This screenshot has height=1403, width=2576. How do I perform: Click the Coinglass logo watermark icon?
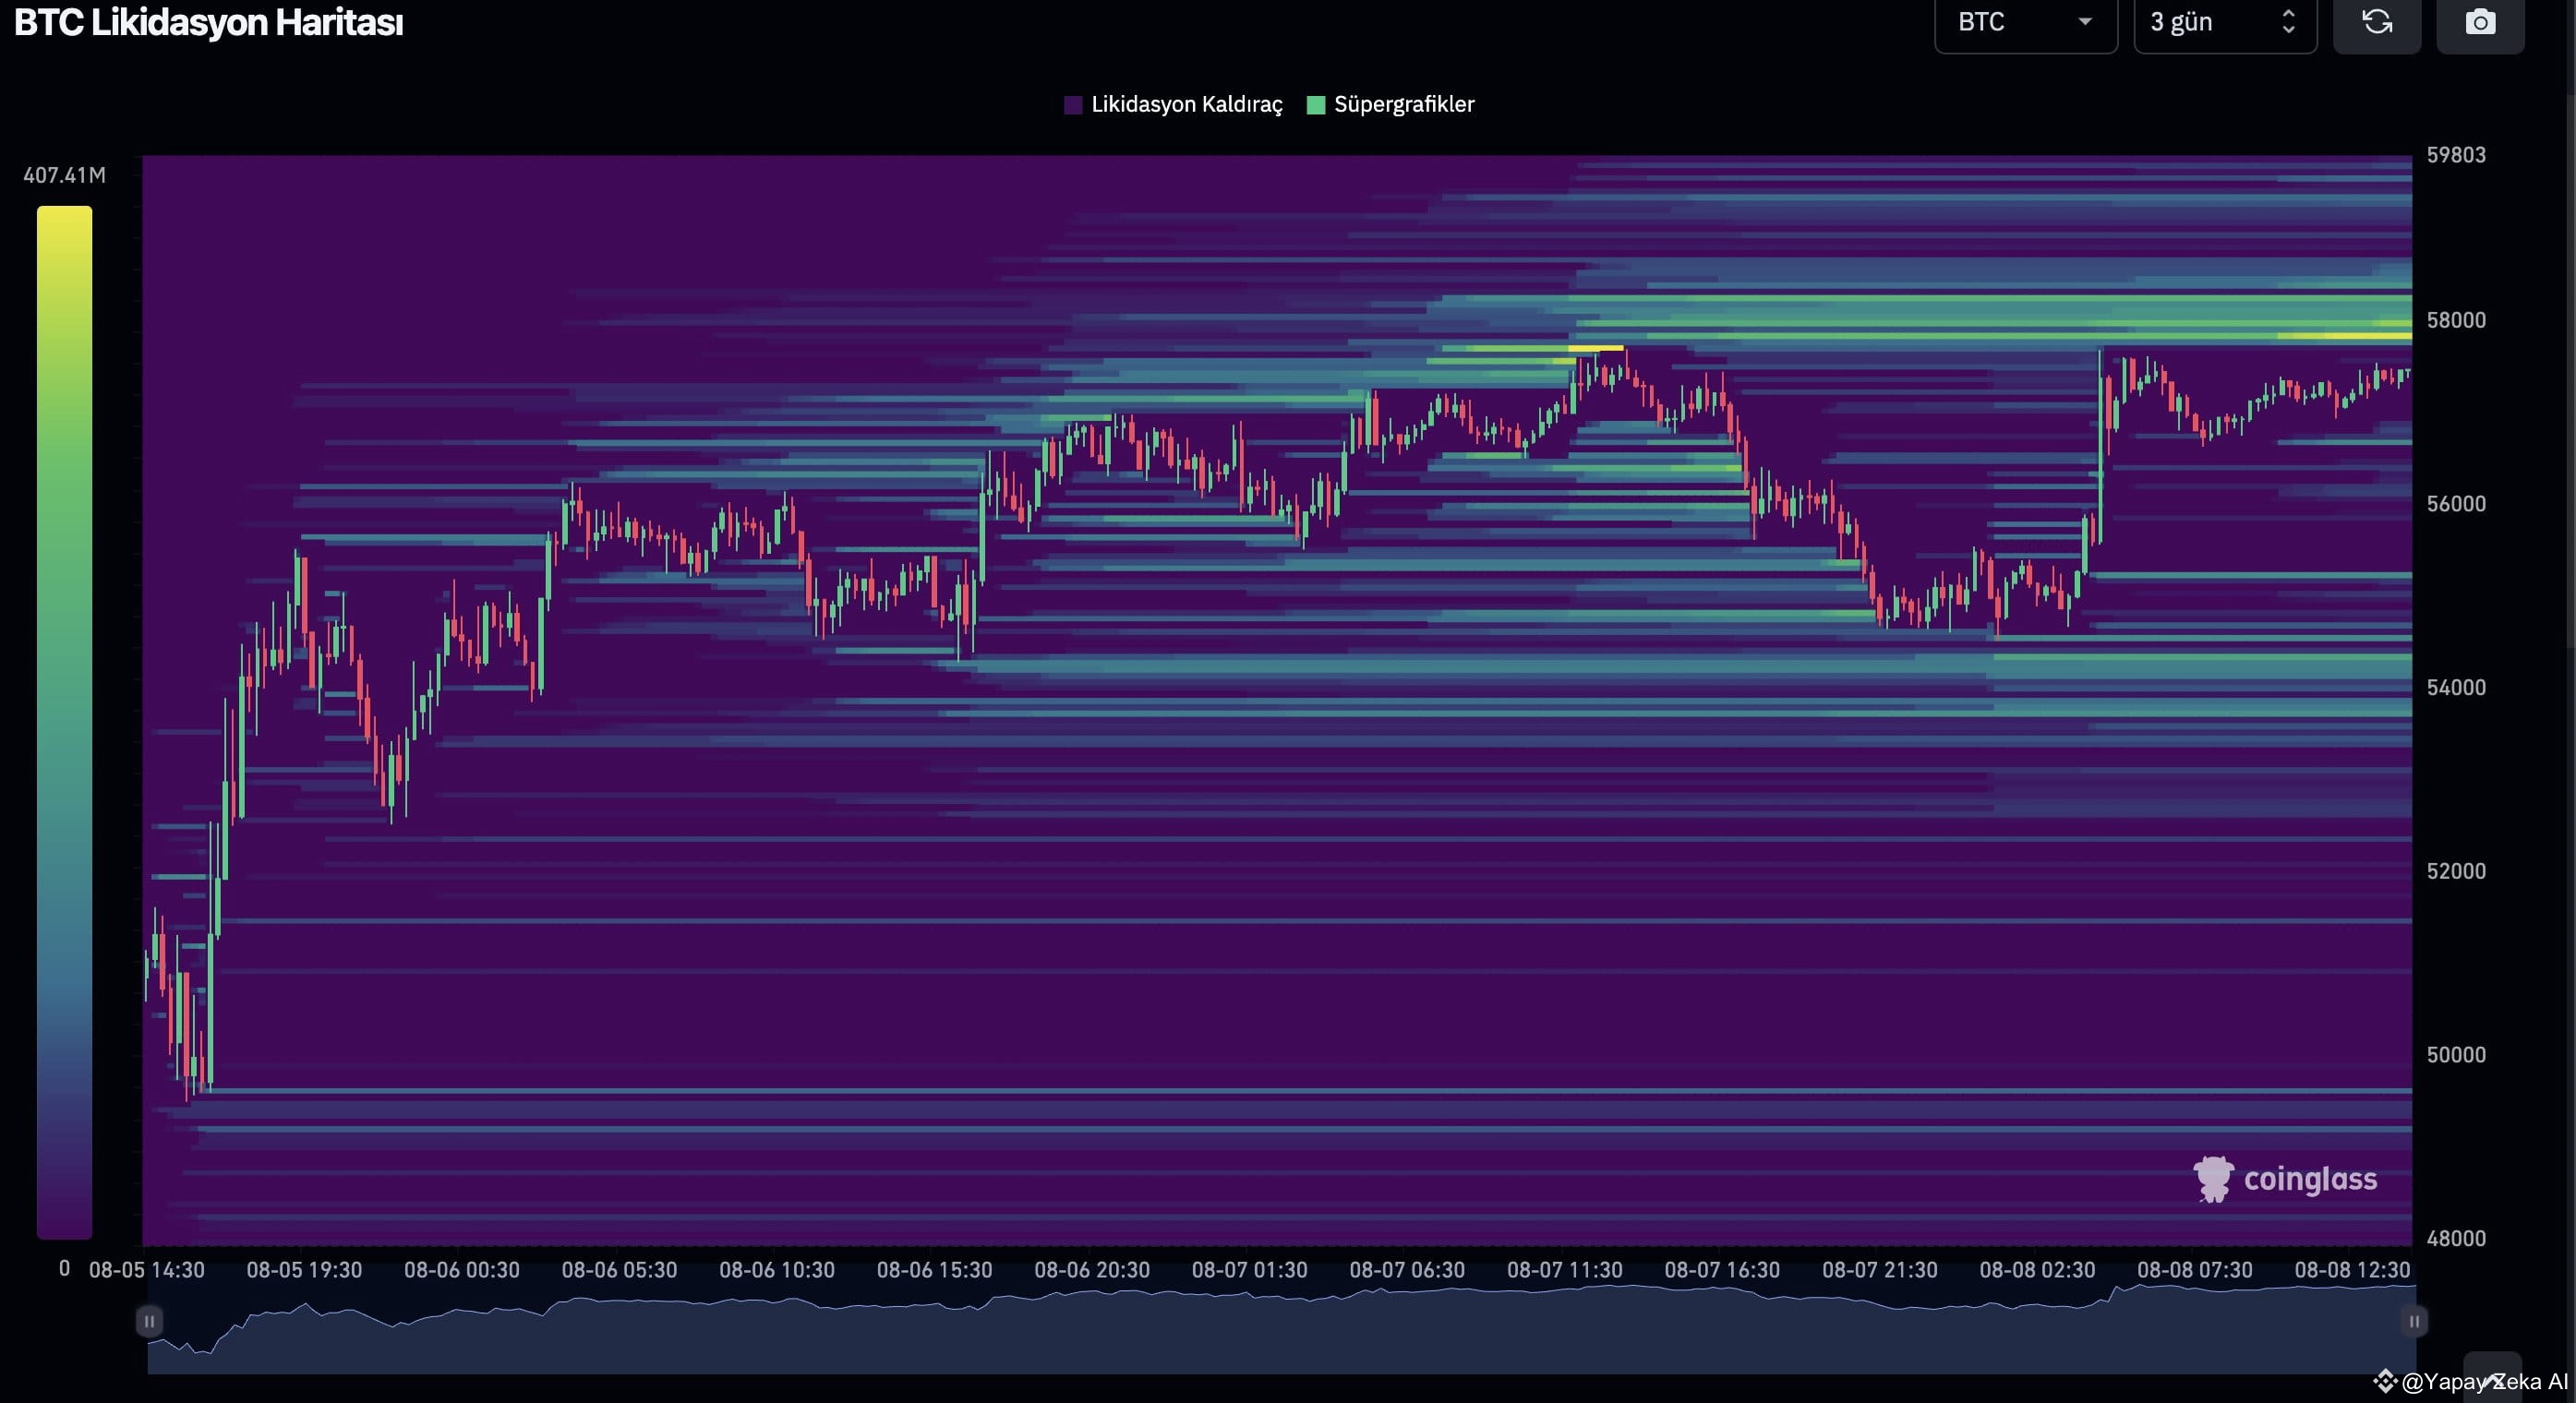click(2216, 1179)
